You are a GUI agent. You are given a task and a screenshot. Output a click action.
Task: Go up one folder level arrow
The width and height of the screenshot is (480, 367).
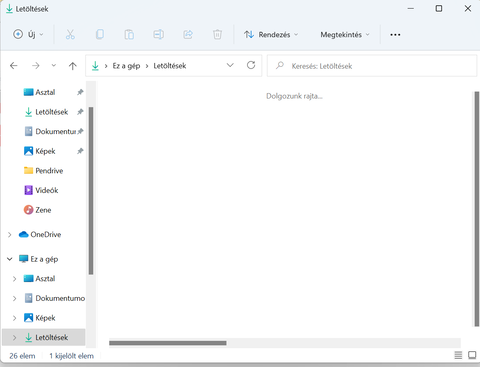pyautogui.click(x=73, y=66)
